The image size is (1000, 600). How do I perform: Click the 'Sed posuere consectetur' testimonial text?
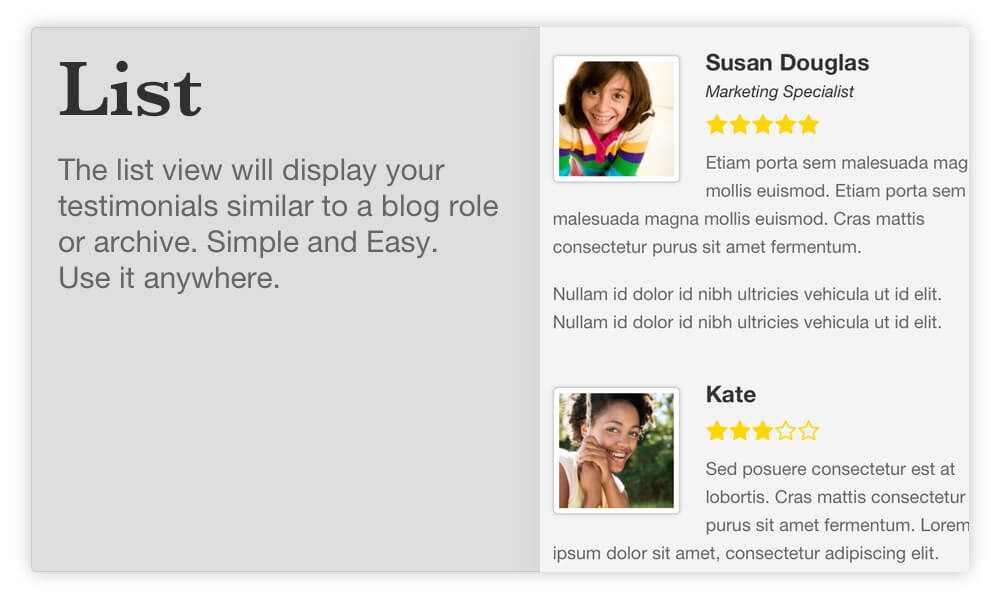760,511
